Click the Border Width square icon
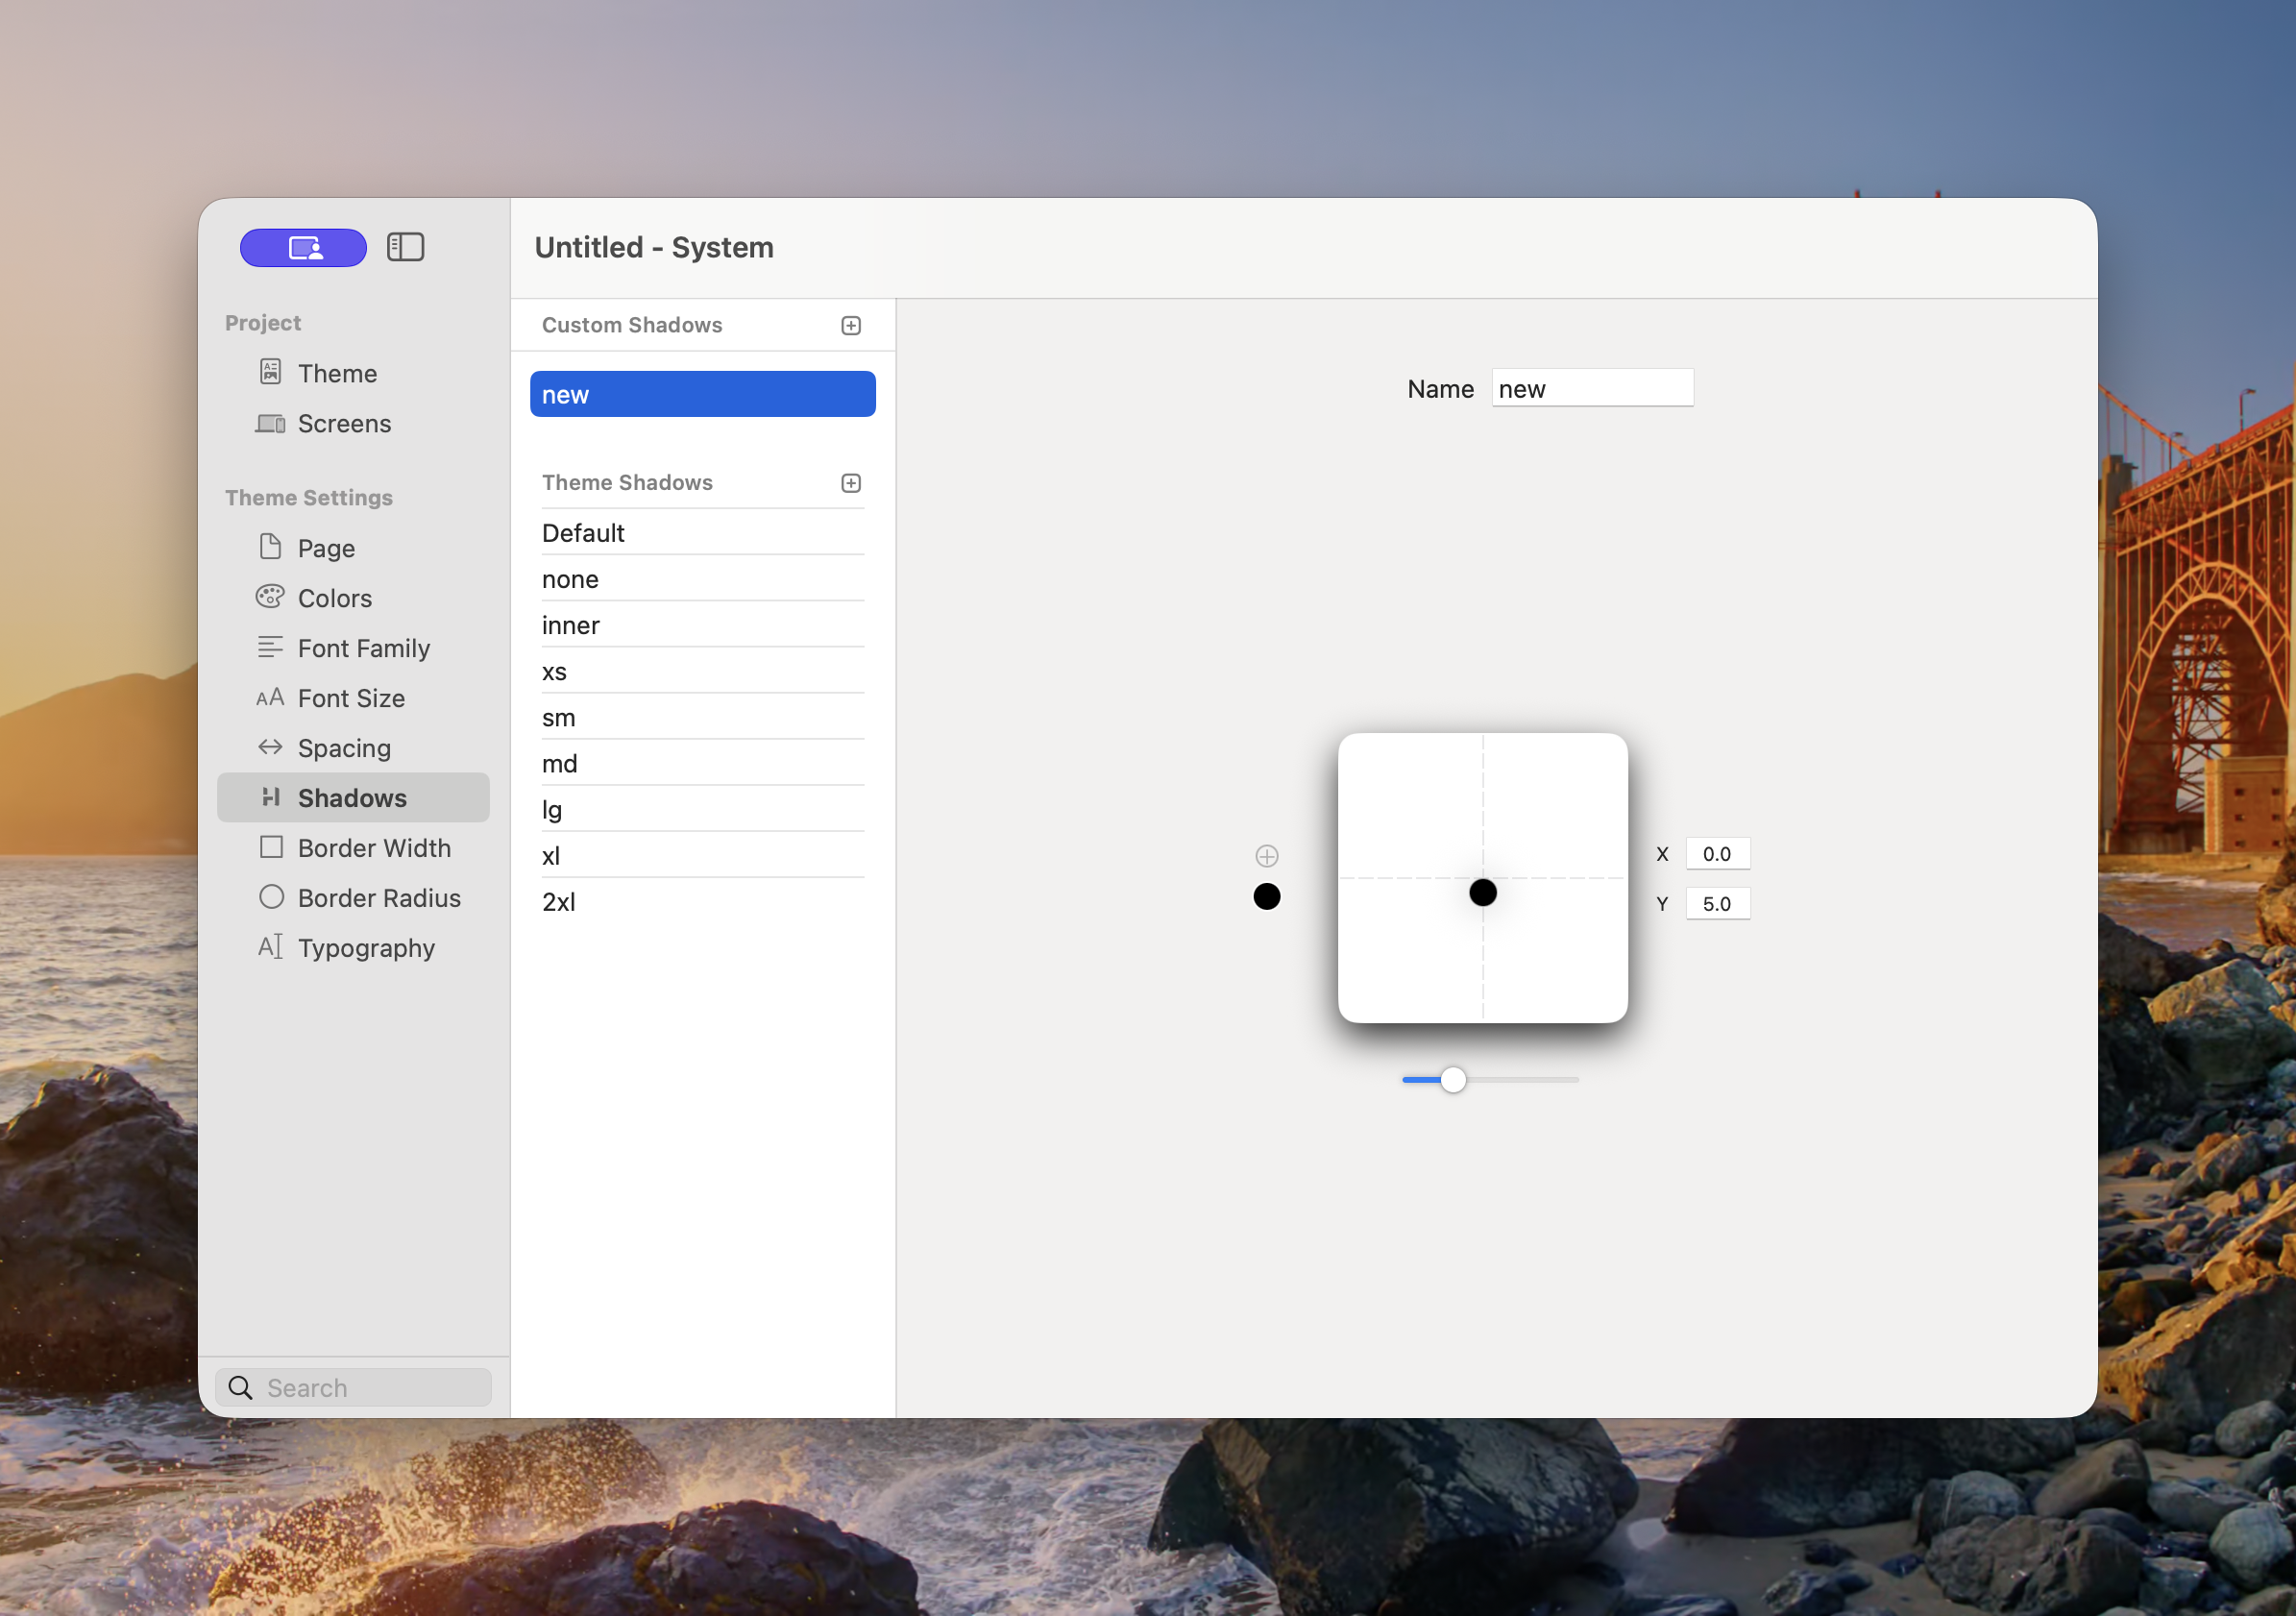The width and height of the screenshot is (2296, 1616). click(x=271, y=847)
